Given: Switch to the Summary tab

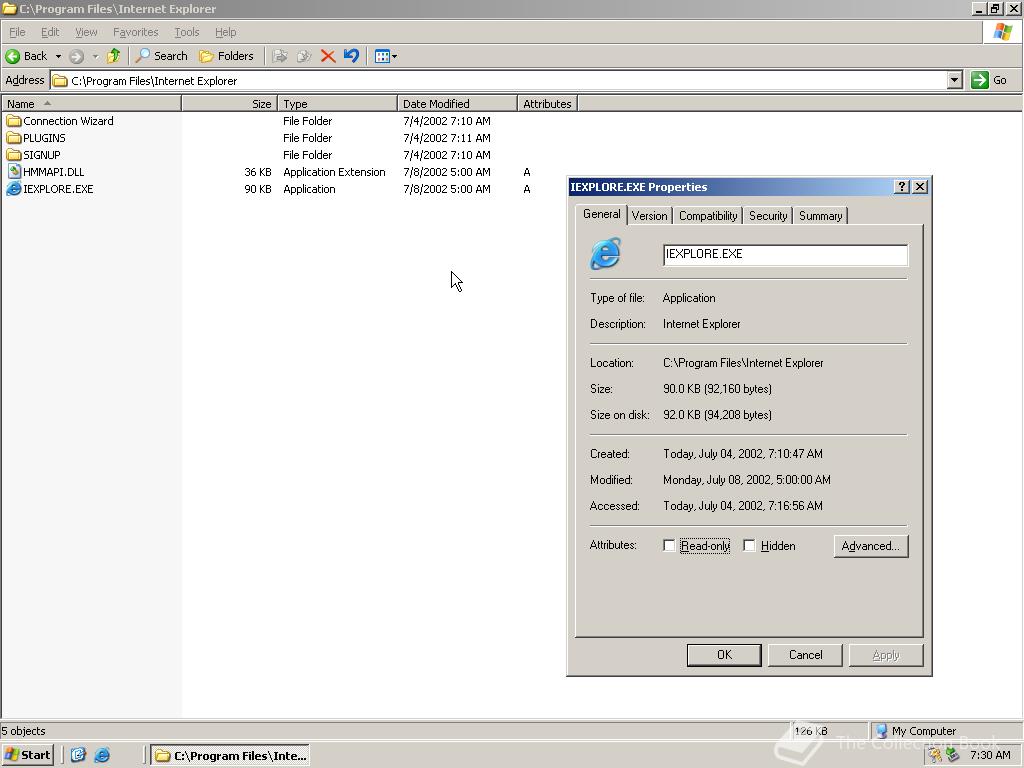Looking at the screenshot, I should point(820,216).
